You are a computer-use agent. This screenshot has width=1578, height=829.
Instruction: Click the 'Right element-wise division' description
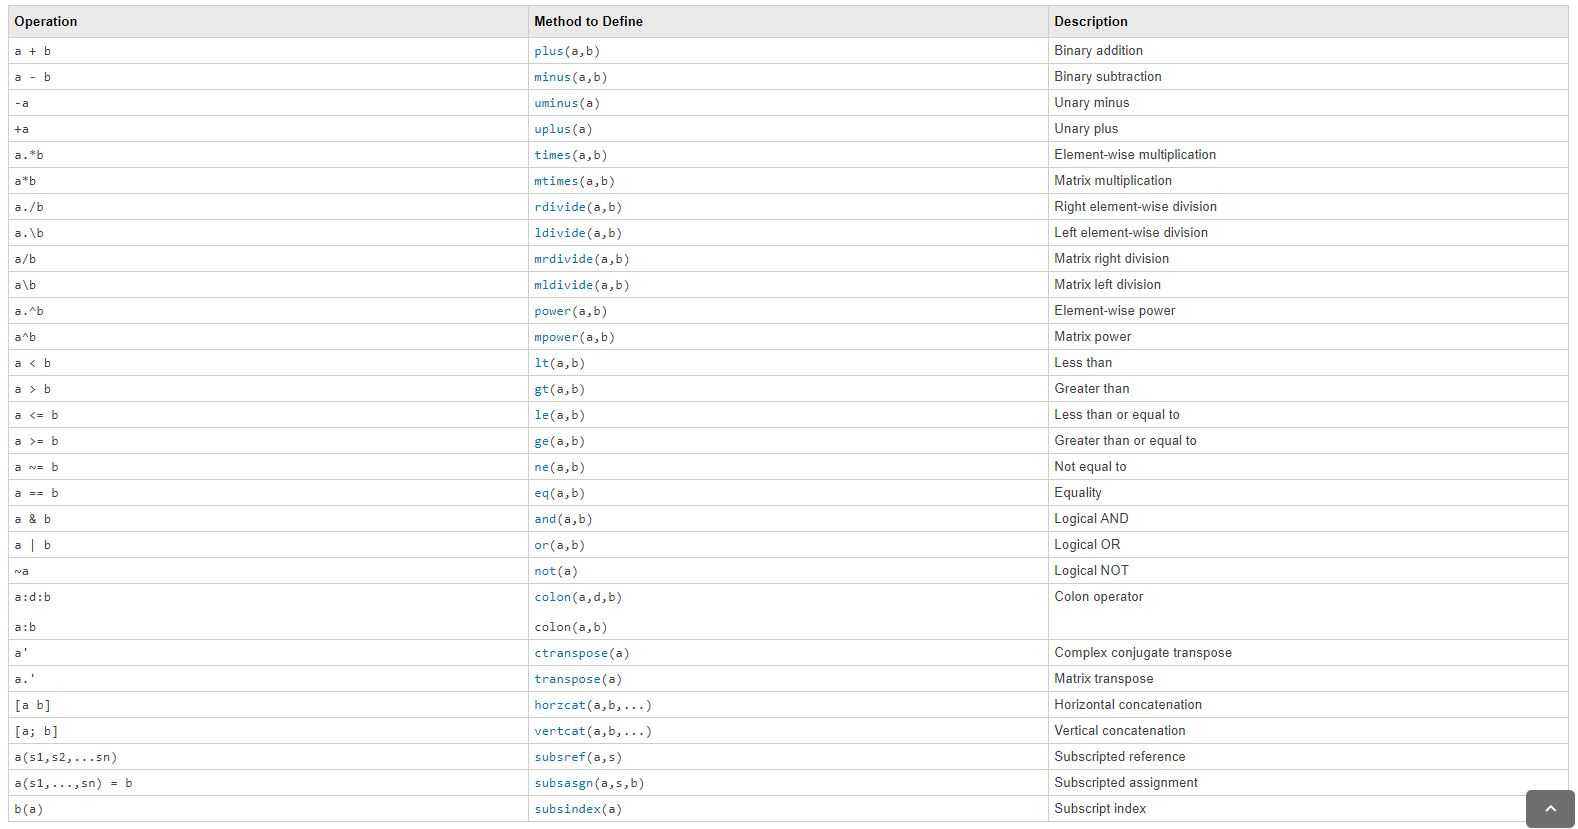coord(1135,206)
